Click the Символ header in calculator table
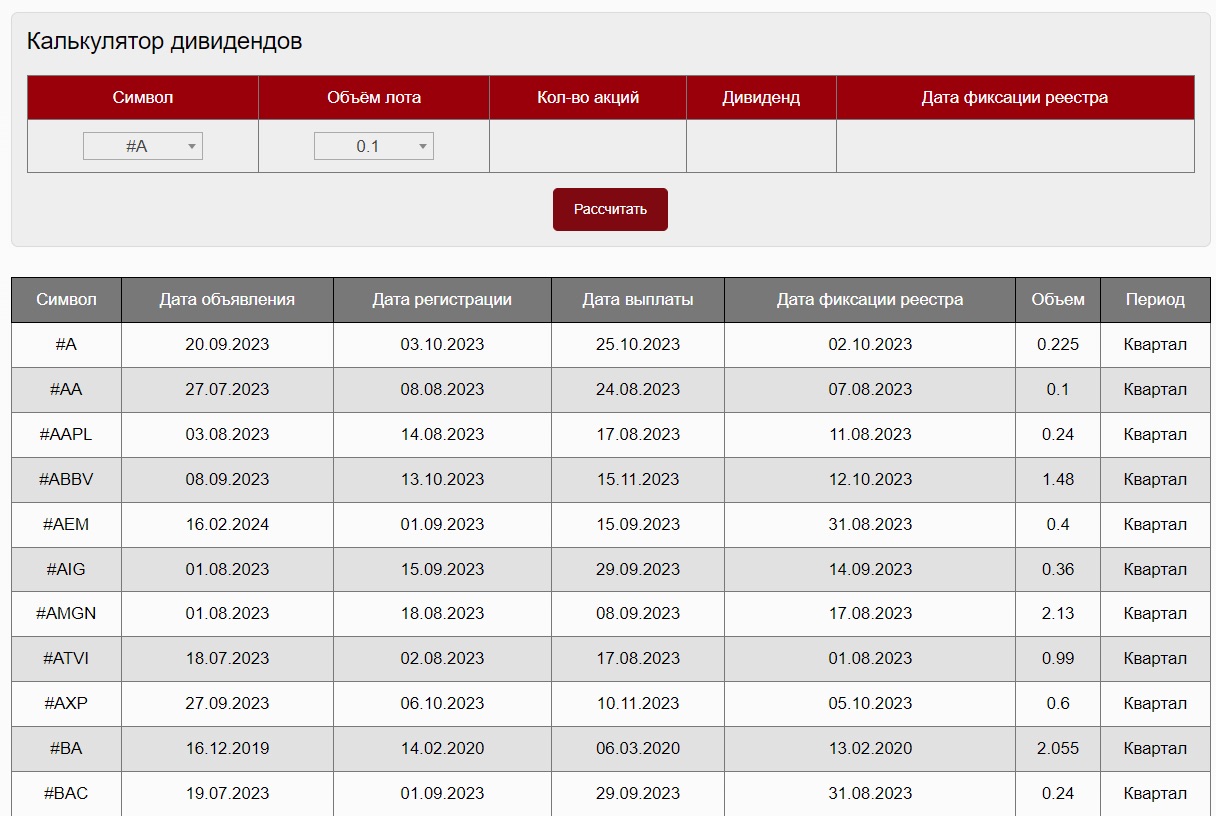Image resolution: width=1216 pixels, height=816 pixels. [143, 98]
